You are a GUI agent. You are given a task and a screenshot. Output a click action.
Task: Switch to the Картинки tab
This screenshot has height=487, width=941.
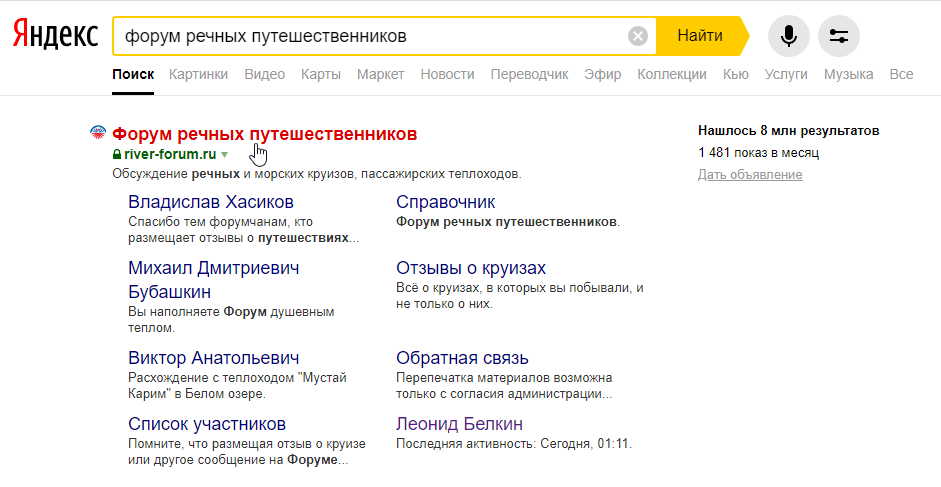click(x=198, y=74)
